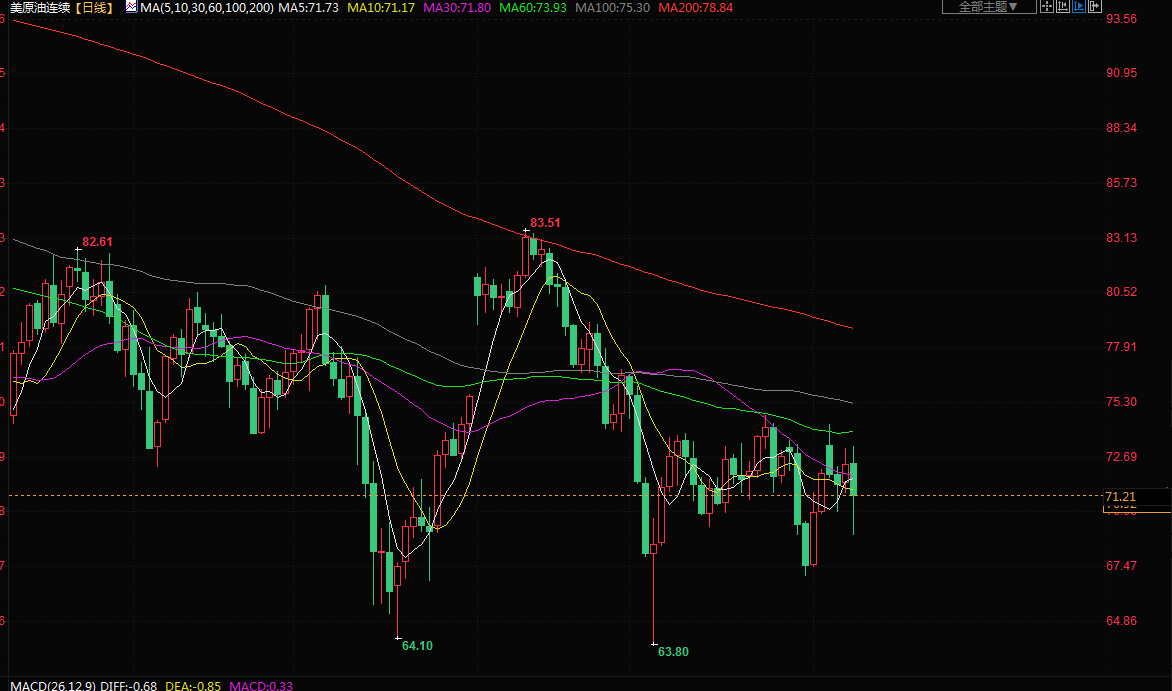Click the DIFF:-0.68 value

[129, 685]
